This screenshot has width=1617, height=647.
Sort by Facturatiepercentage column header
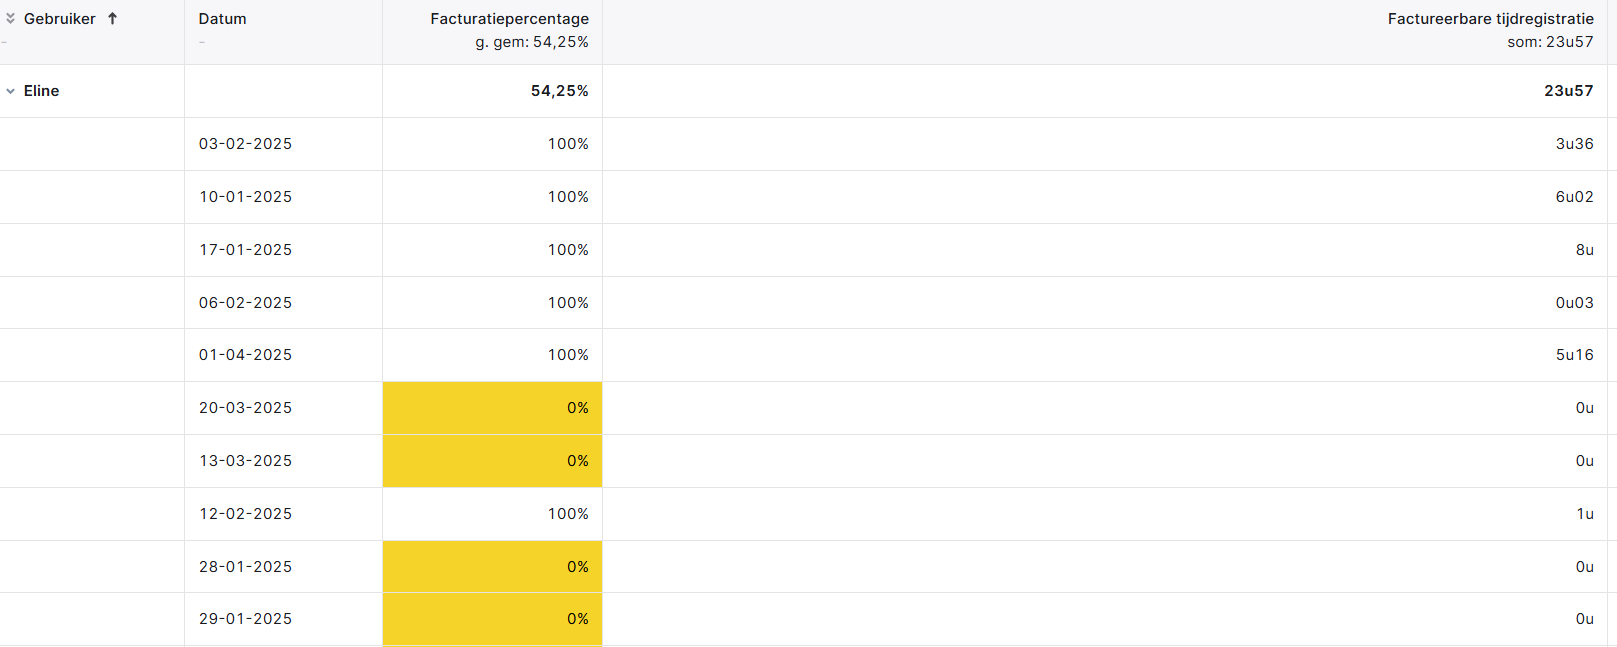pos(509,18)
